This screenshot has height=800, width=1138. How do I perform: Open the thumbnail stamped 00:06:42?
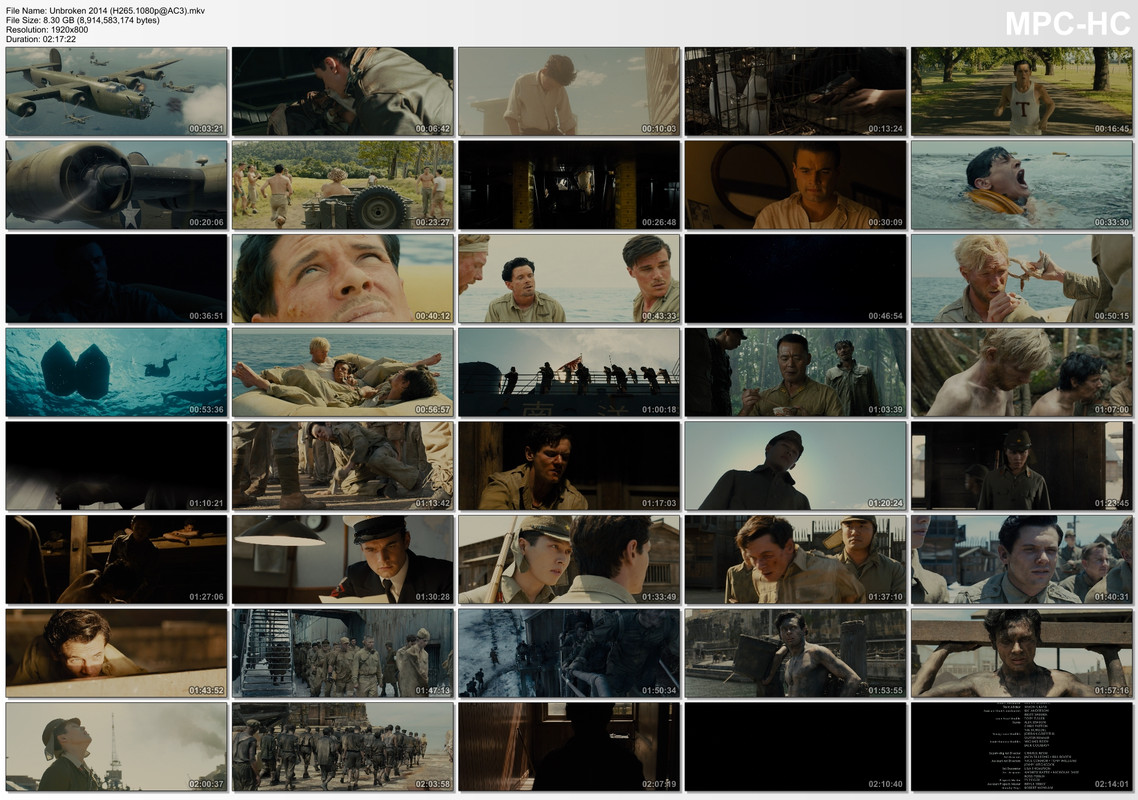(x=343, y=91)
